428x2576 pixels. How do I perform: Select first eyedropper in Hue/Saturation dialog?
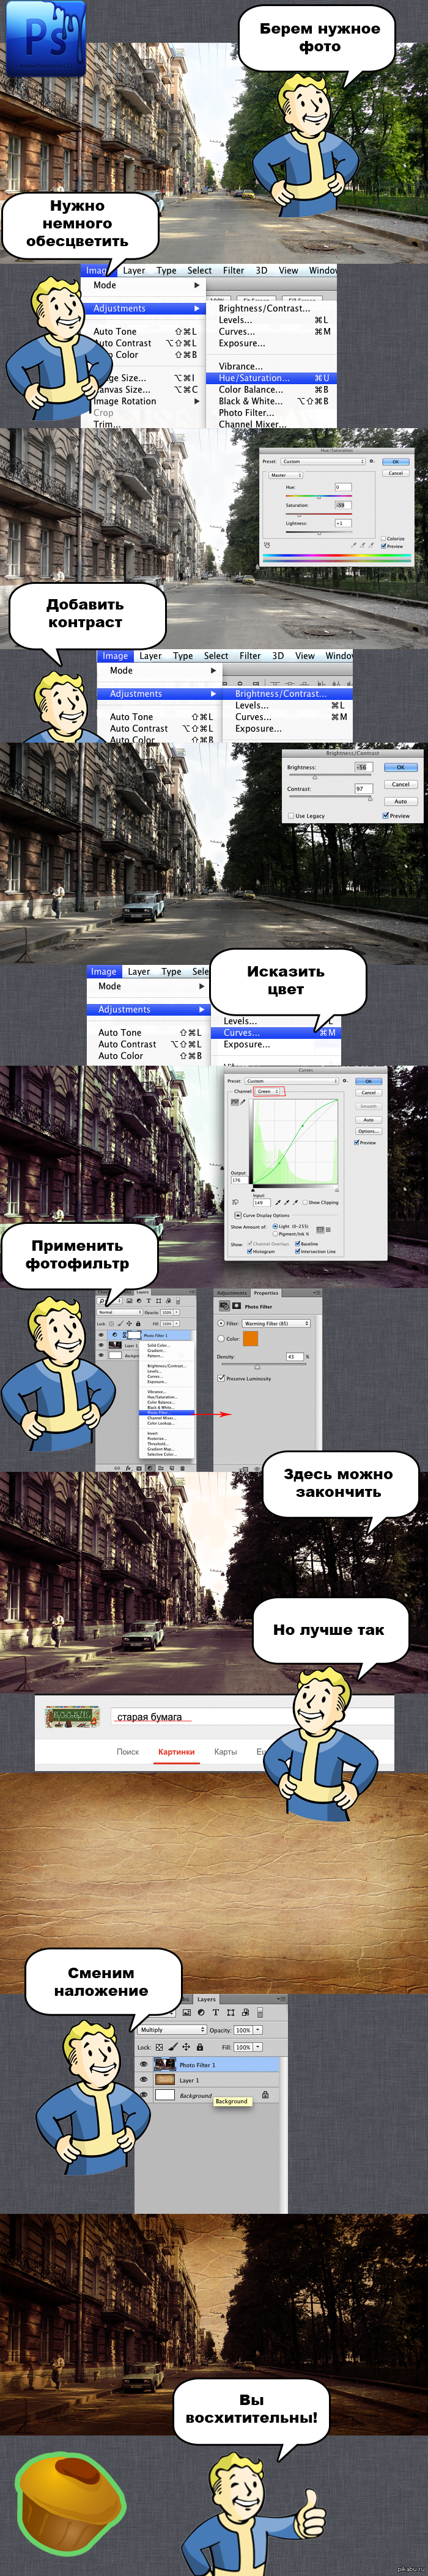point(354,546)
